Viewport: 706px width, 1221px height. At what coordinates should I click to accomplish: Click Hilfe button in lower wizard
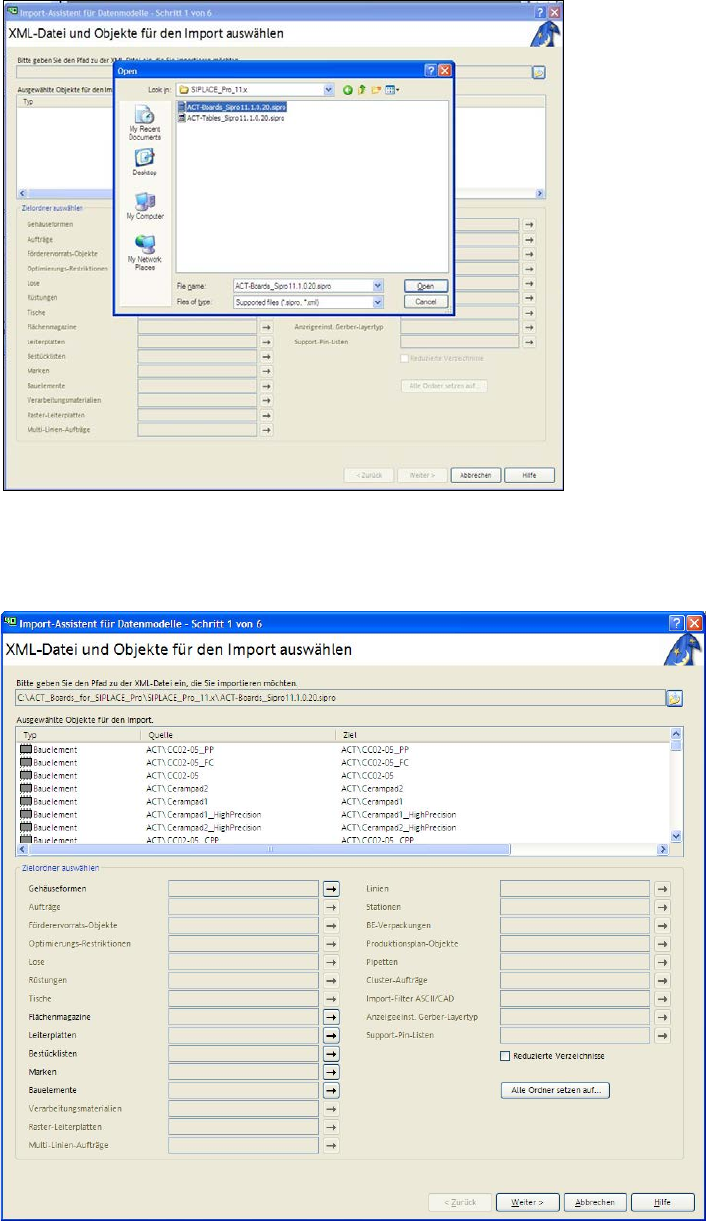pyautogui.click(x=661, y=1202)
